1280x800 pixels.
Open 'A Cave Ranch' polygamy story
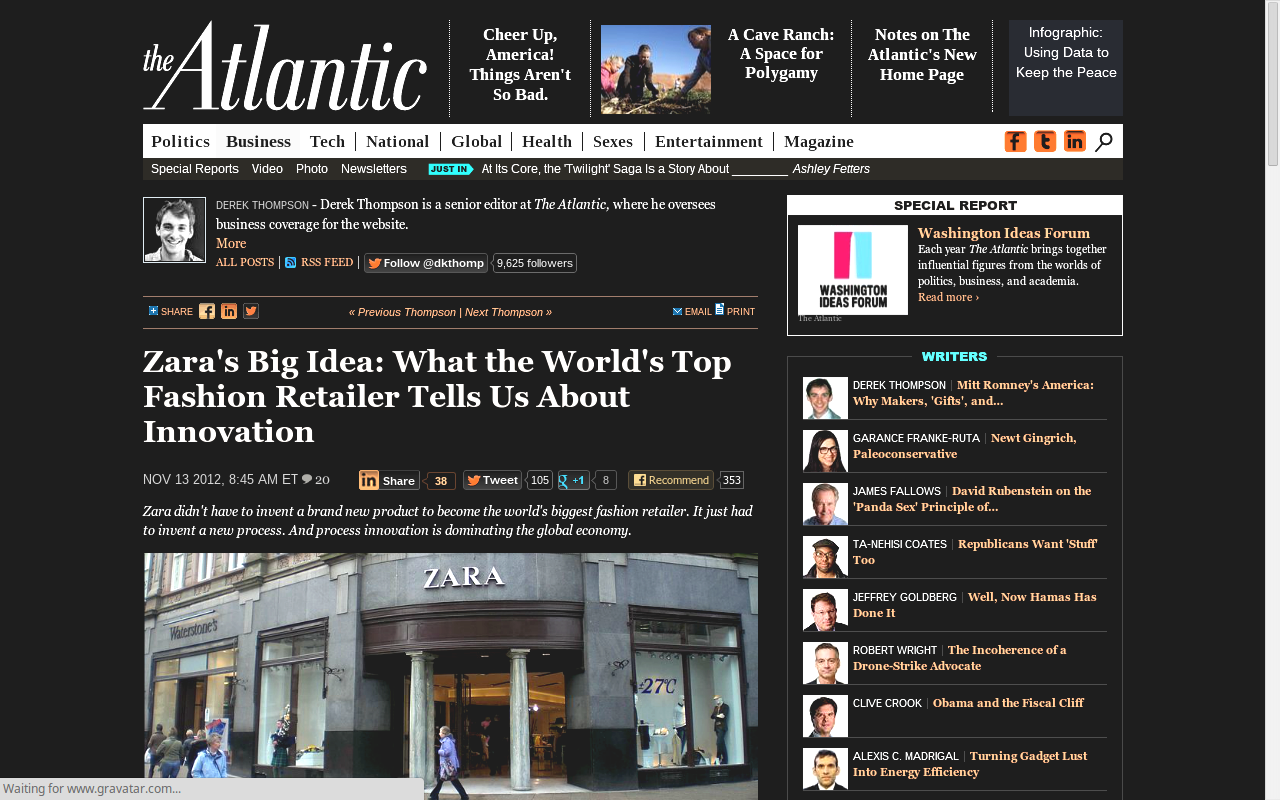click(x=781, y=54)
